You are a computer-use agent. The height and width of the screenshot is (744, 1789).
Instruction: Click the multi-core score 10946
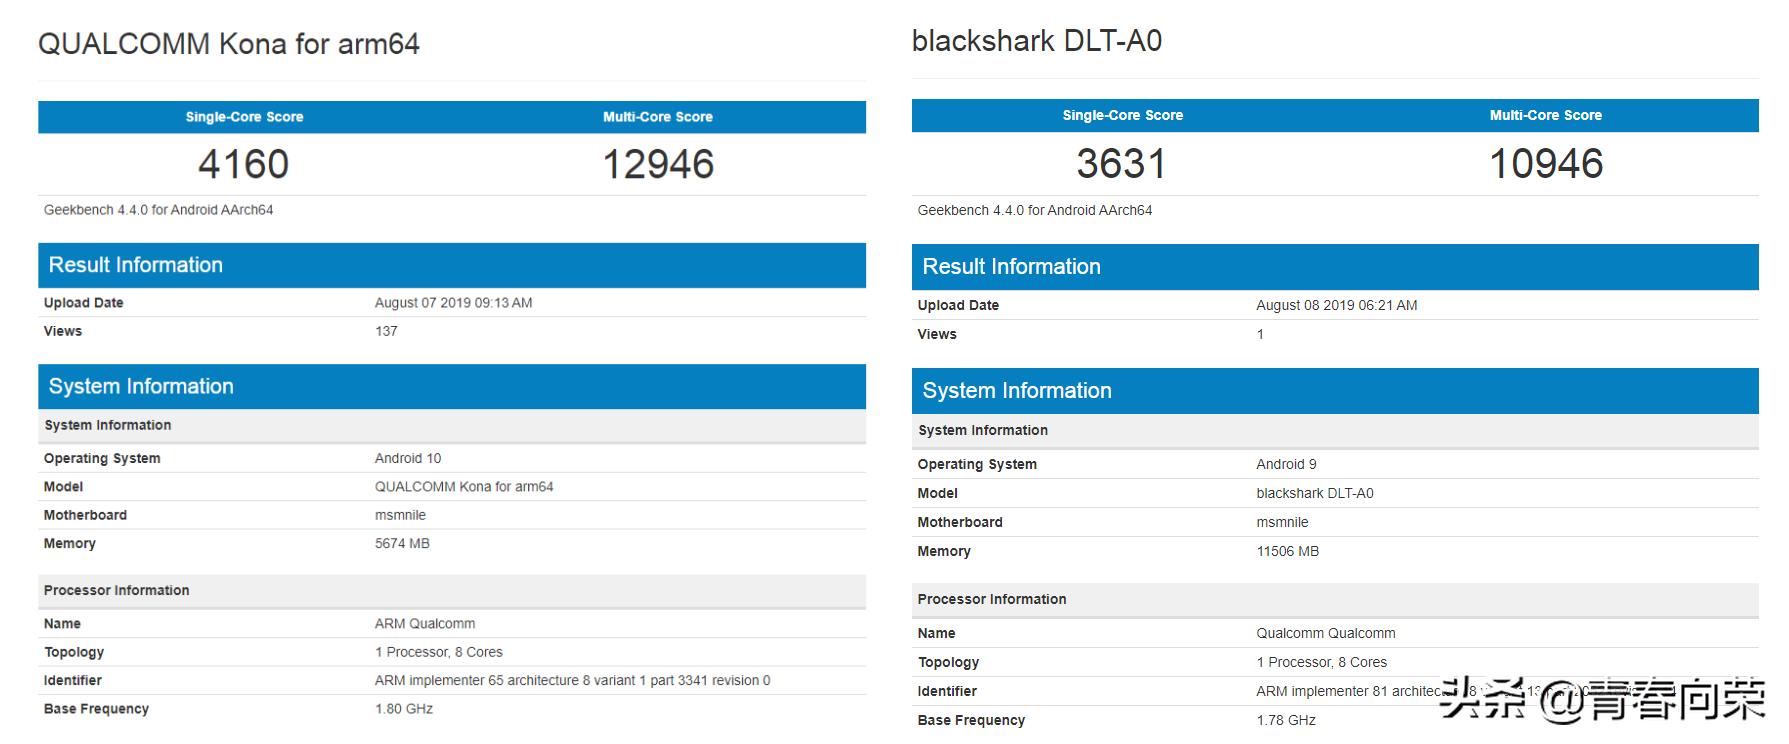(1546, 163)
